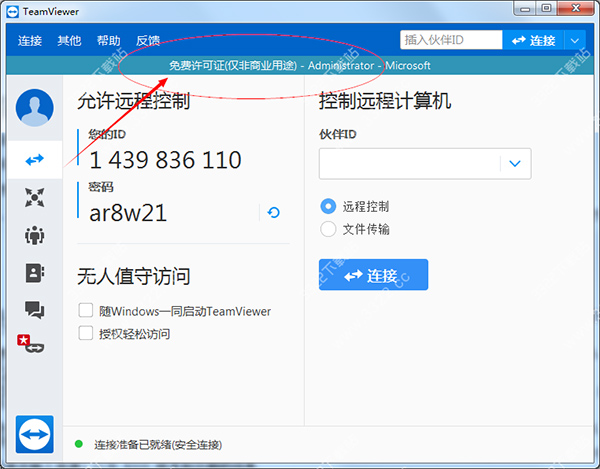Select the 文件传输 radio button

(x=328, y=229)
